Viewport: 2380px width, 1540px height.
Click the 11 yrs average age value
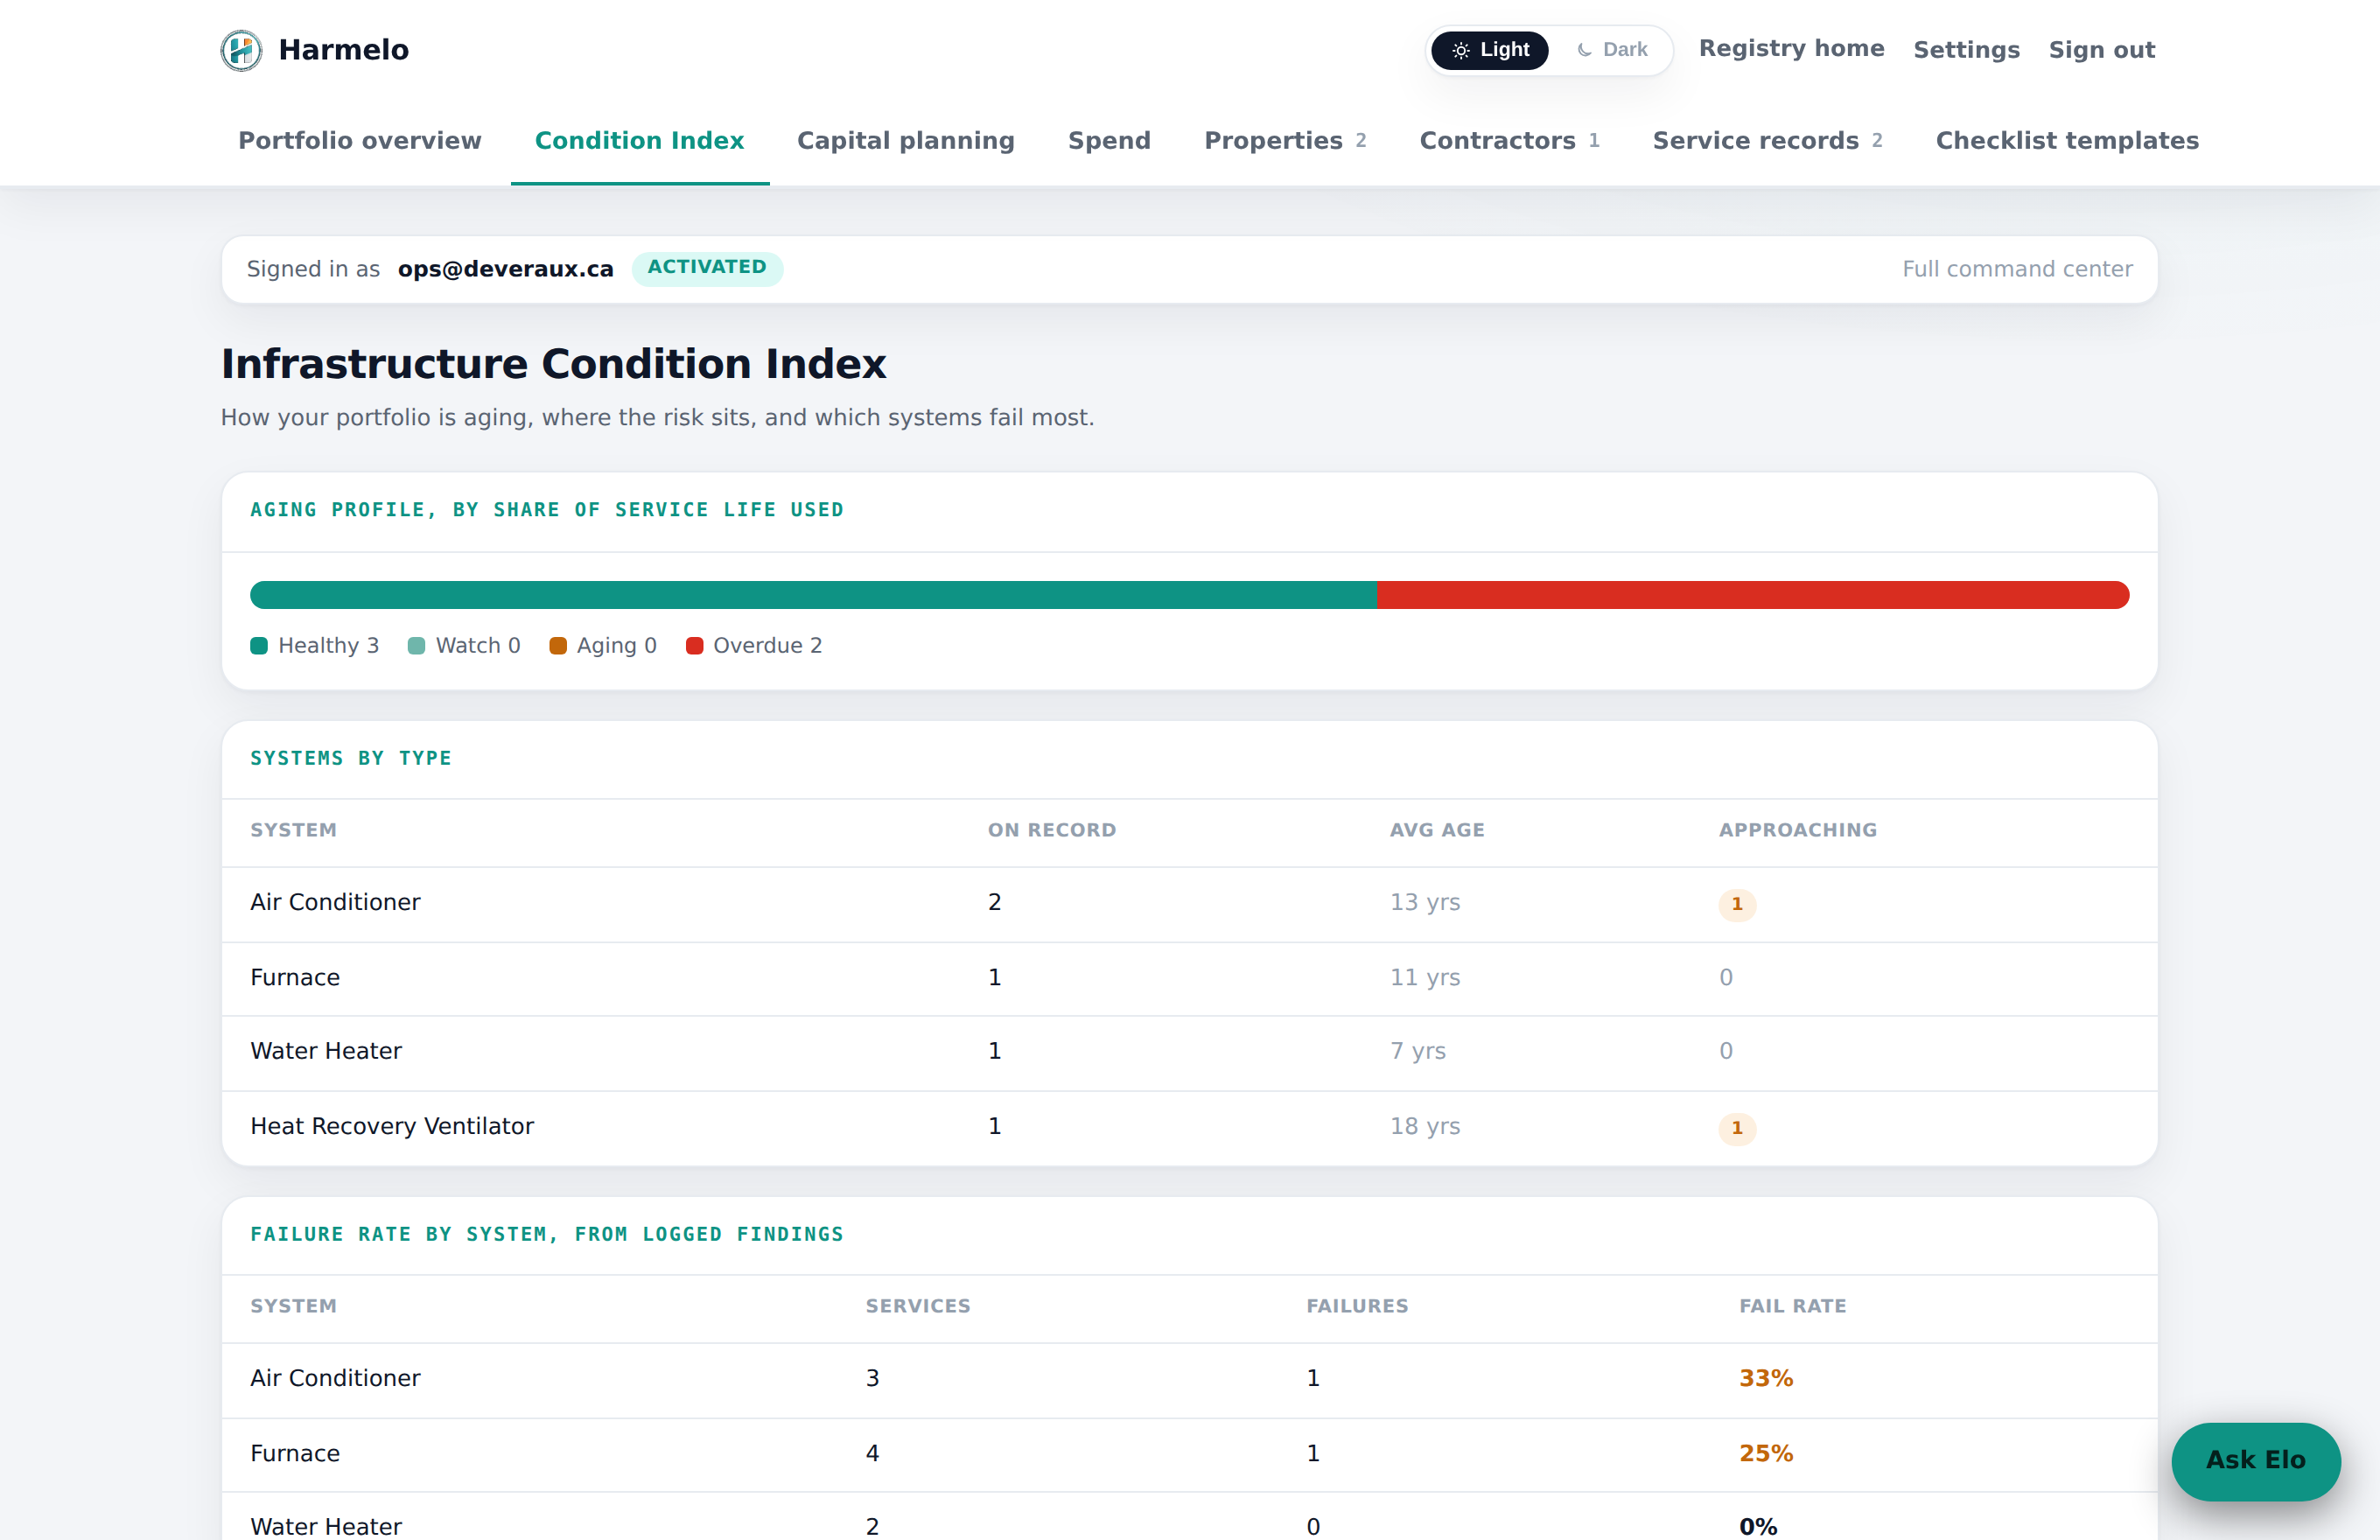pos(1425,977)
